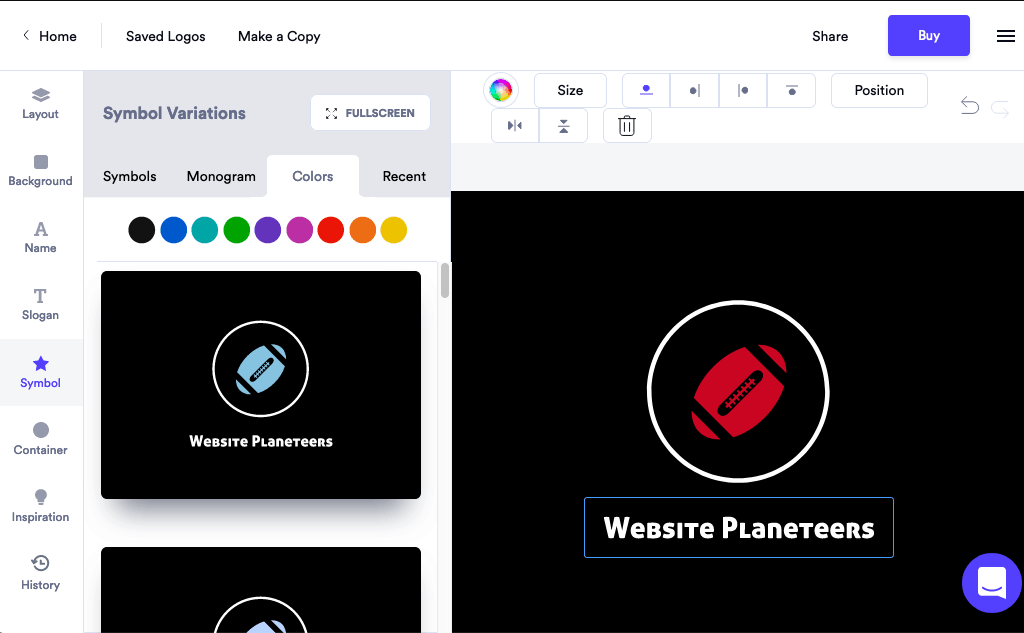
Task: Click the Symbol Variations heading
Action: [x=174, y=113]
